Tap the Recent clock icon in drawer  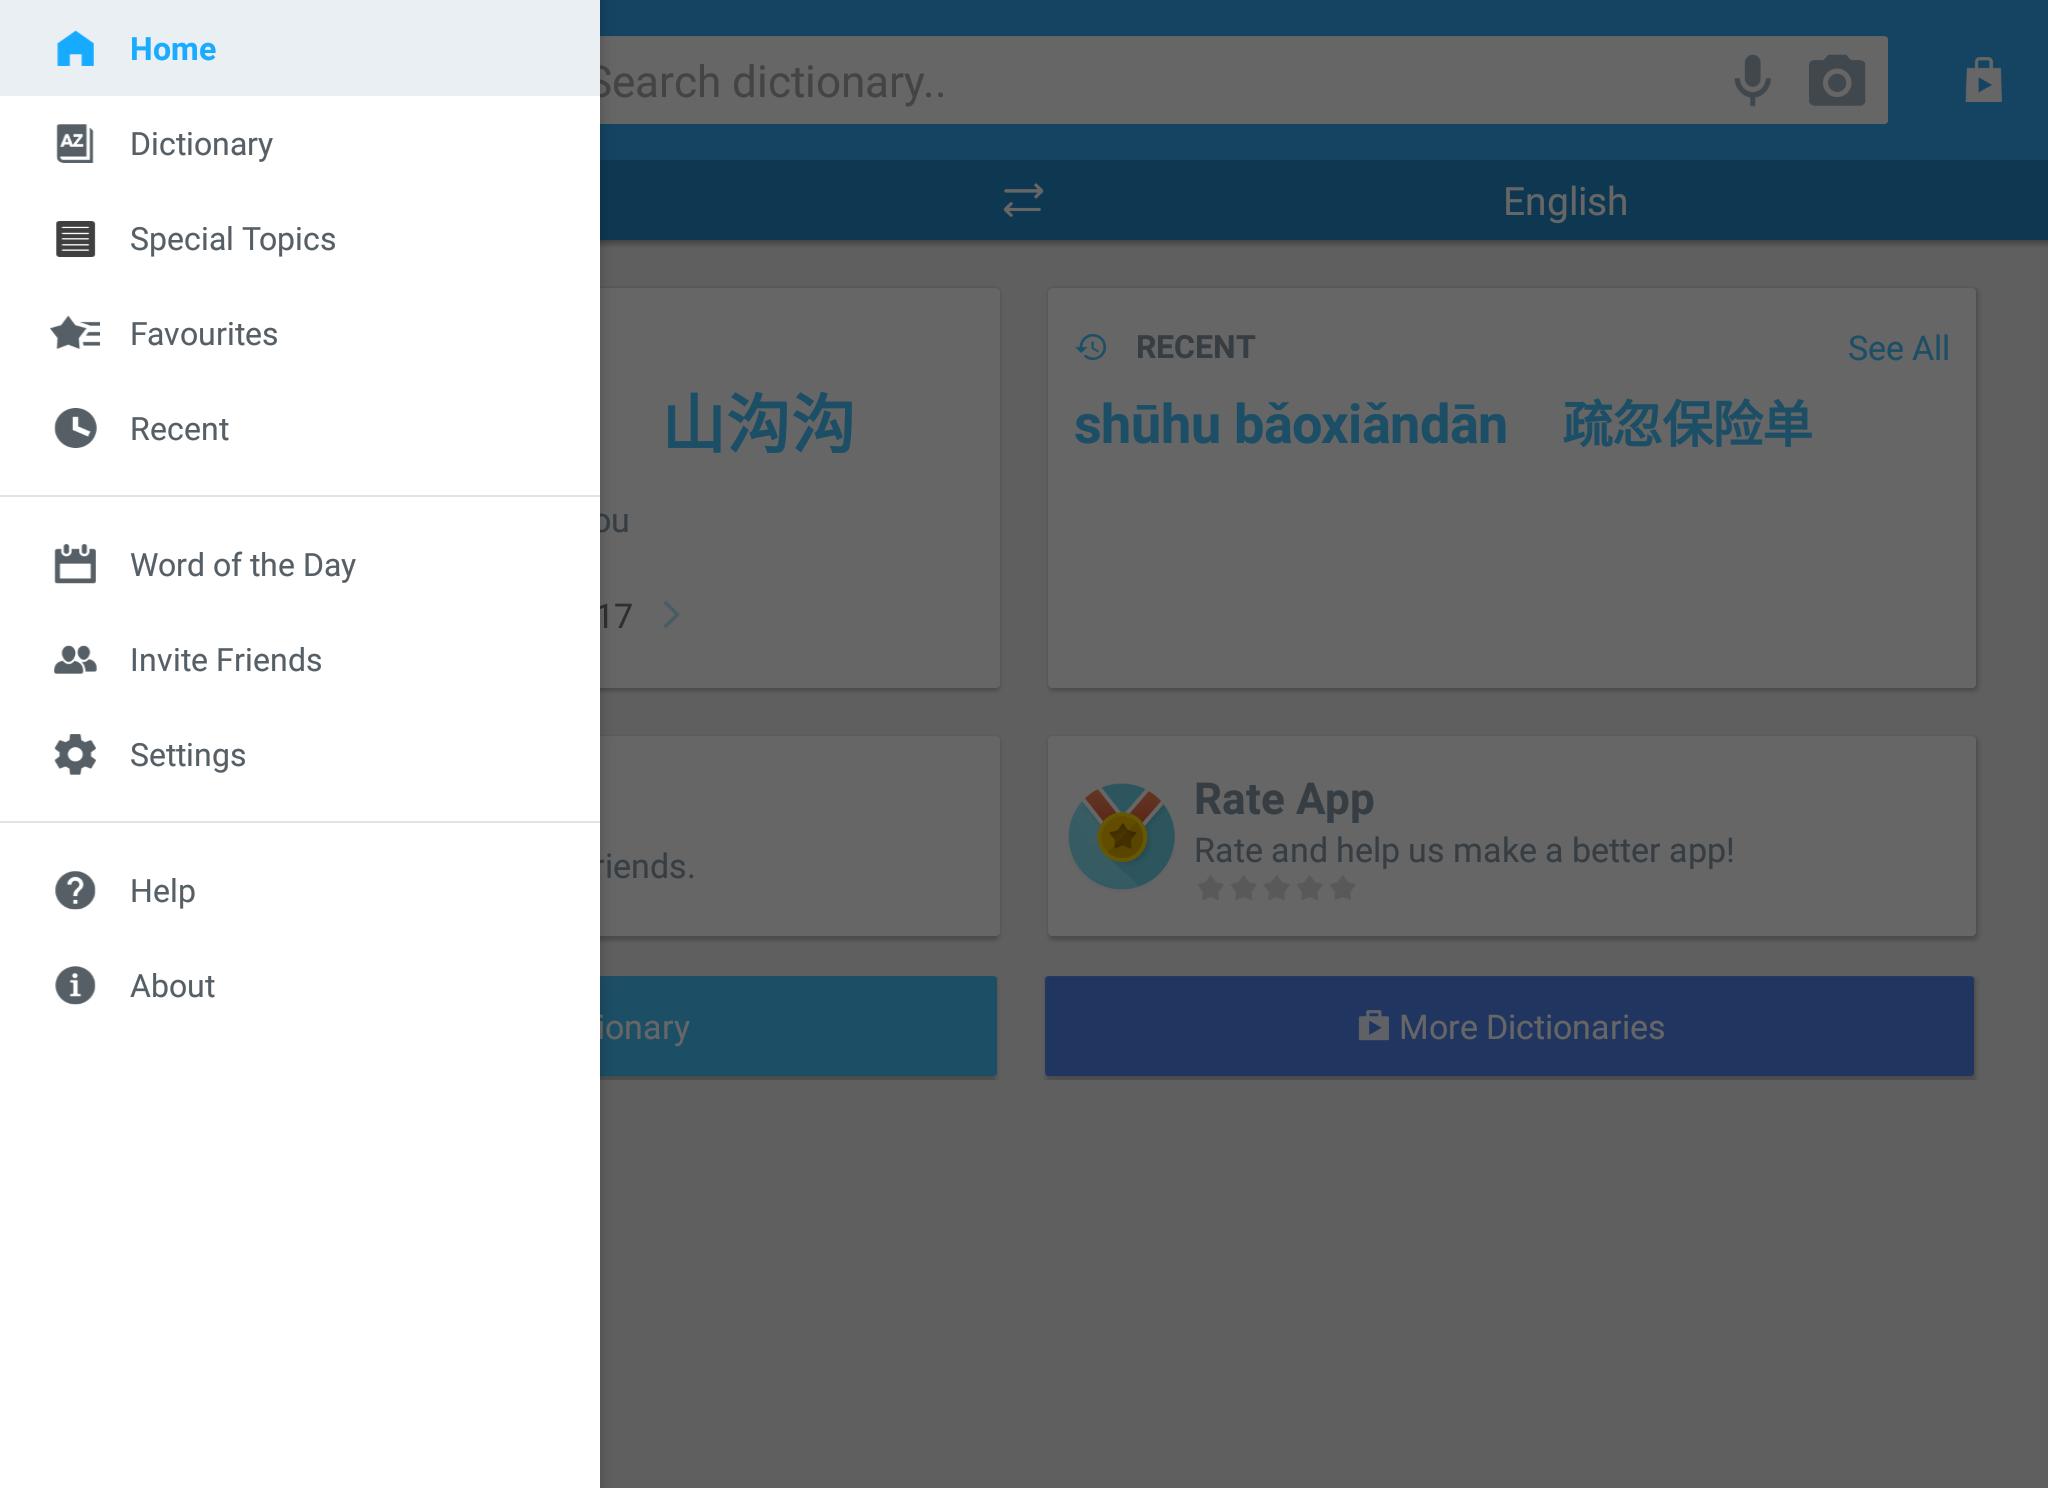75,428
